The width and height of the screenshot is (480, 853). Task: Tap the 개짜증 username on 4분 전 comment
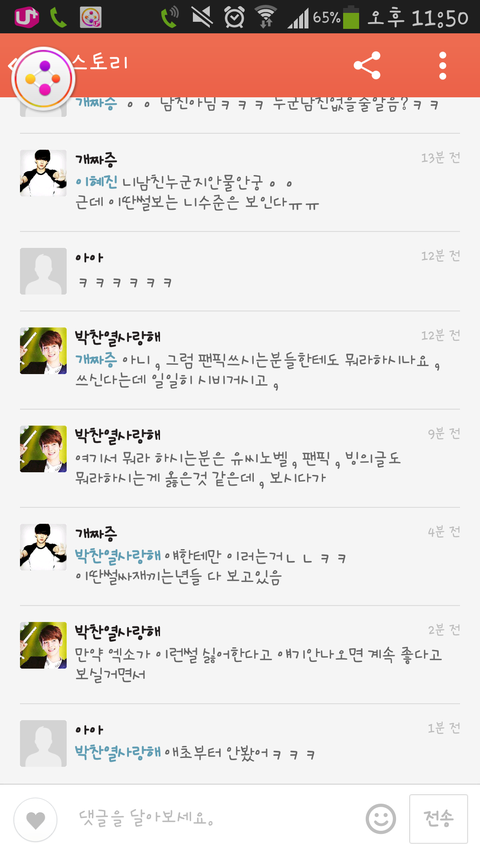pos(96,533)
